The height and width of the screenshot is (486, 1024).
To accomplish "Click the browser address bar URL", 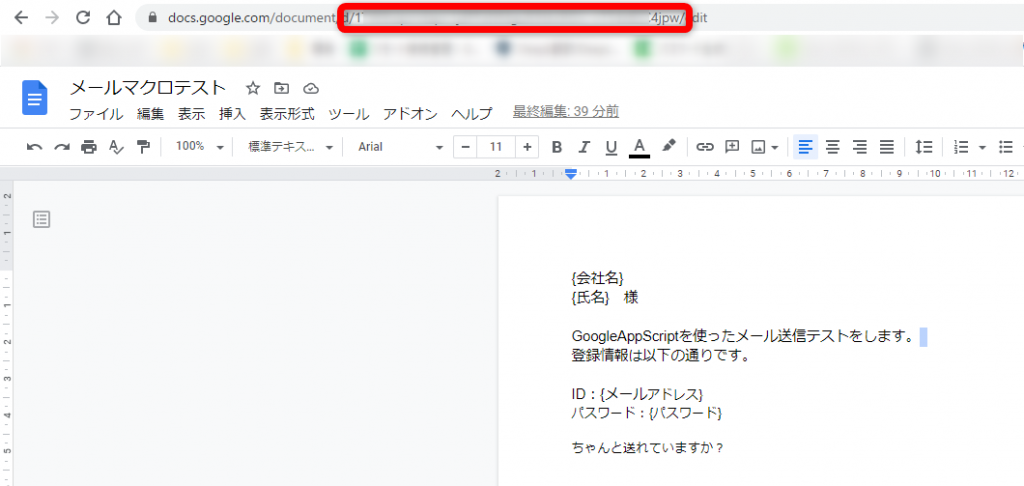I will (436, 18).
